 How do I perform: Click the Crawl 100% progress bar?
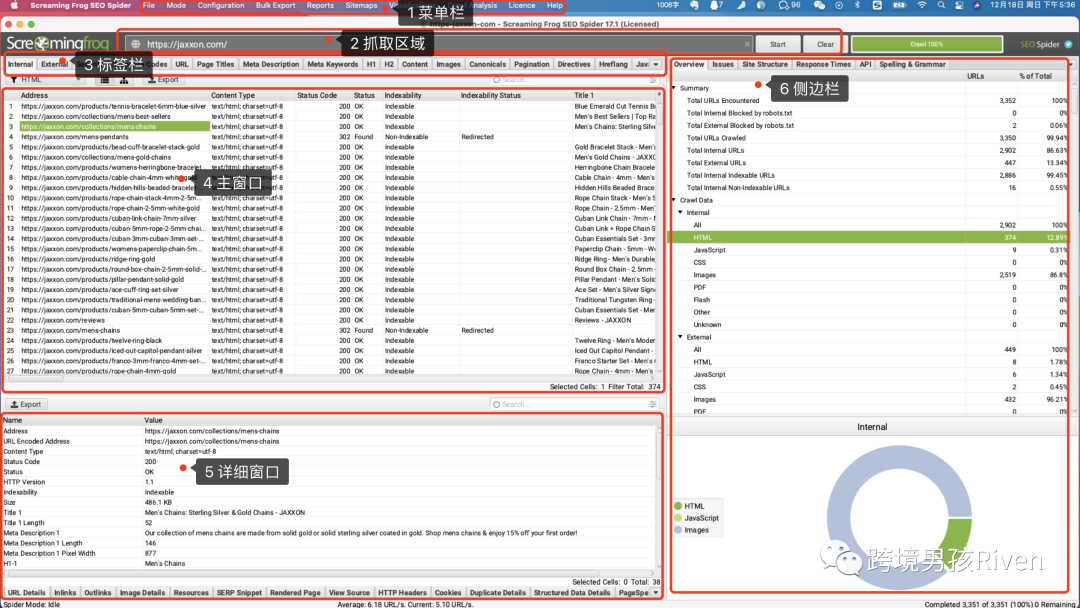926,44
